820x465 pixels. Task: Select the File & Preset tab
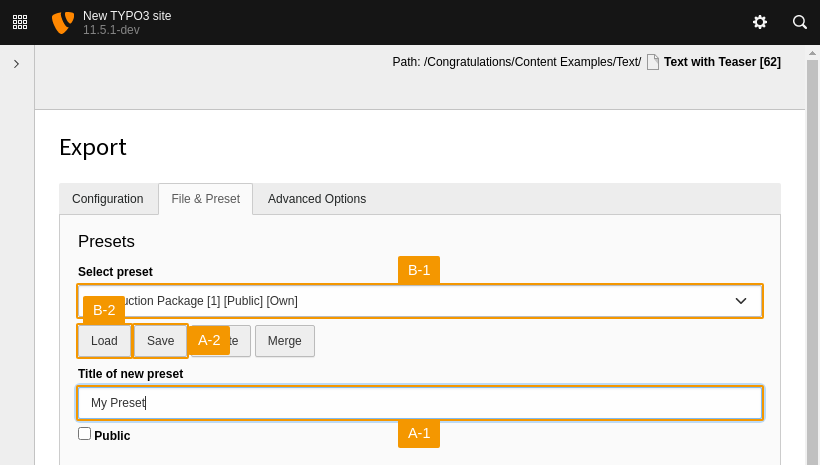point(205,199)
